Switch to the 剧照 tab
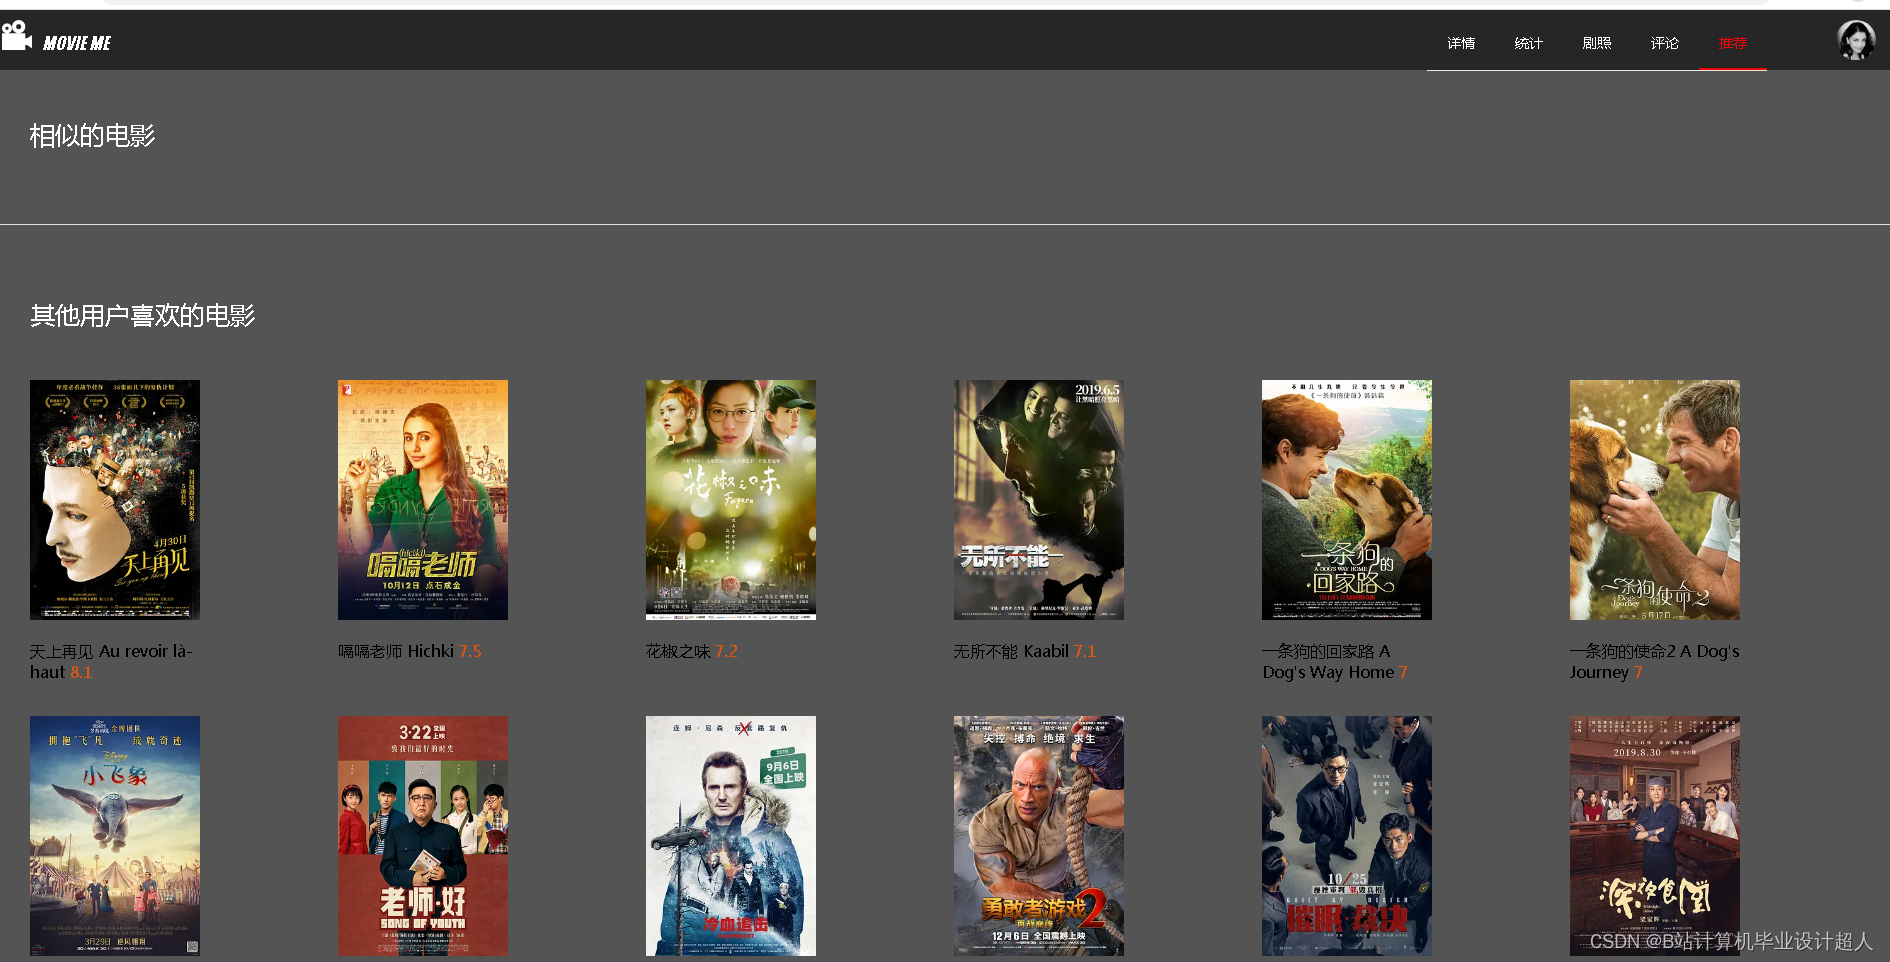1890x962 pixels. (1596, 43)
